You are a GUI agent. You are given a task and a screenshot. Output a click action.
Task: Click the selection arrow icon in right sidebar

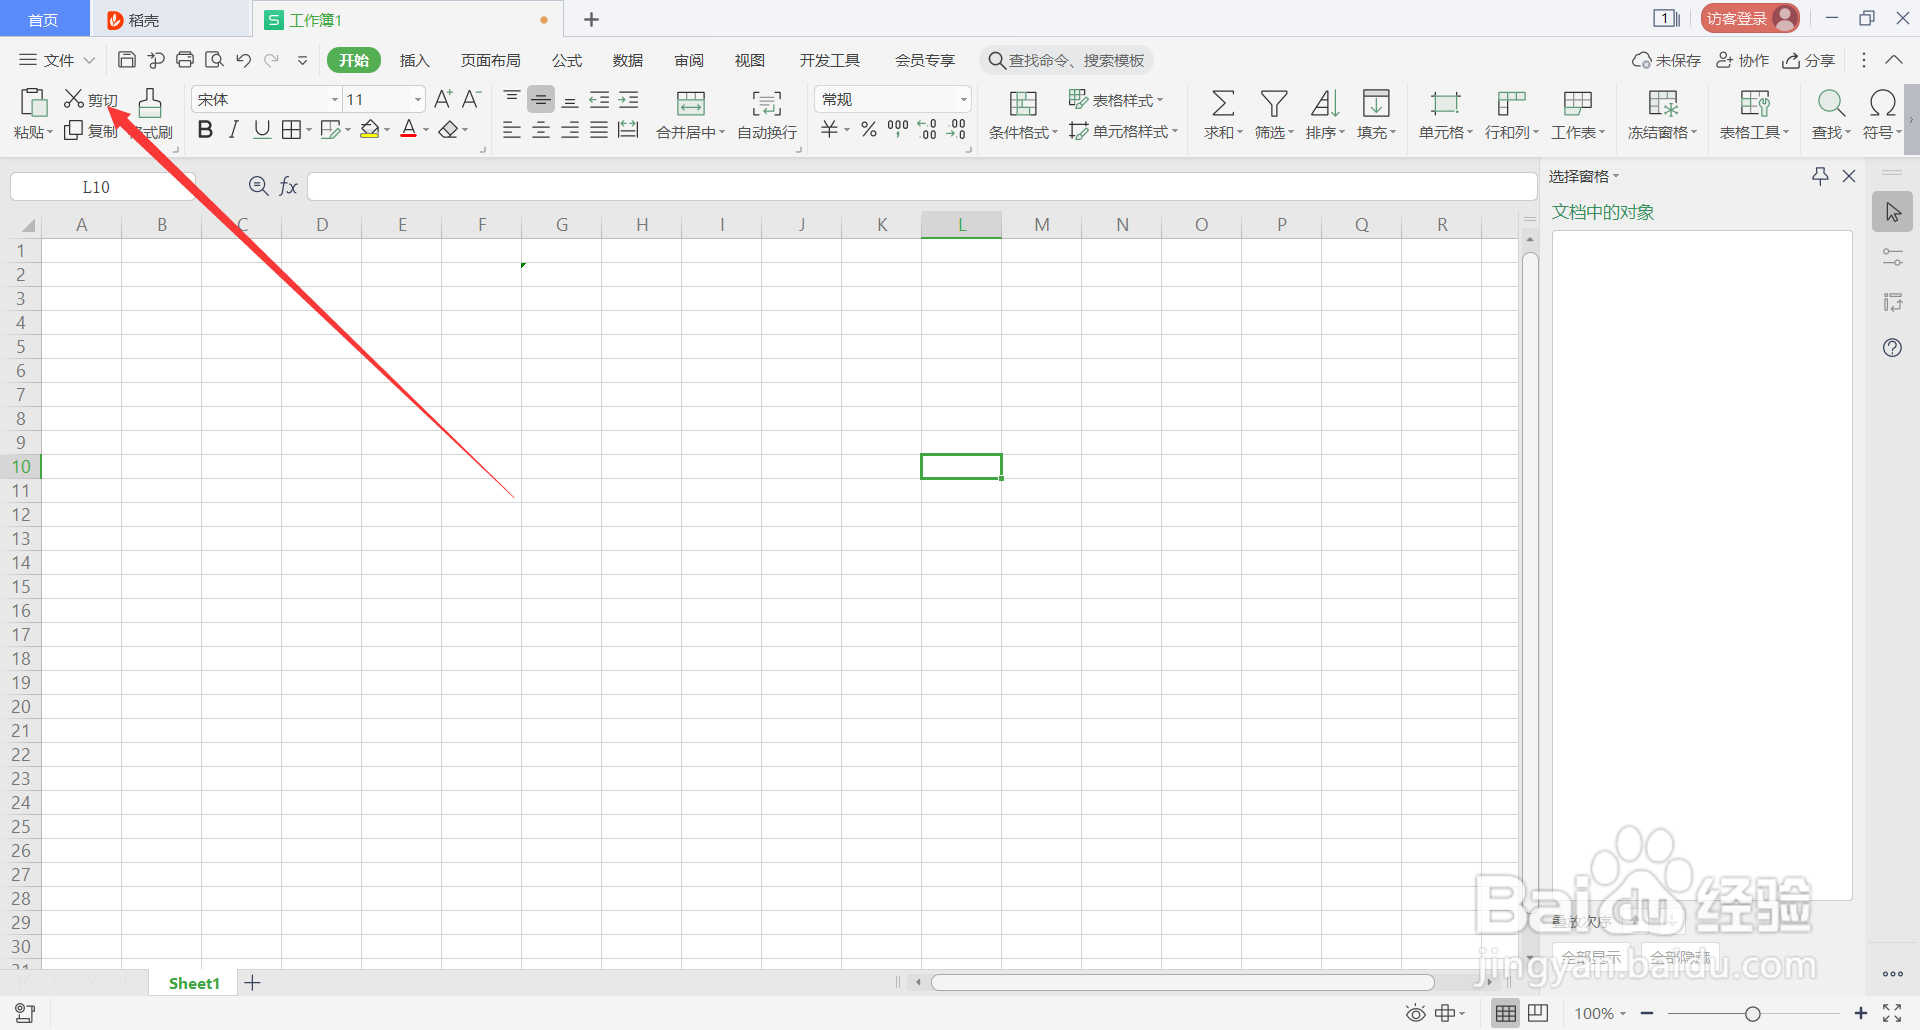(x=1893, y=212)
